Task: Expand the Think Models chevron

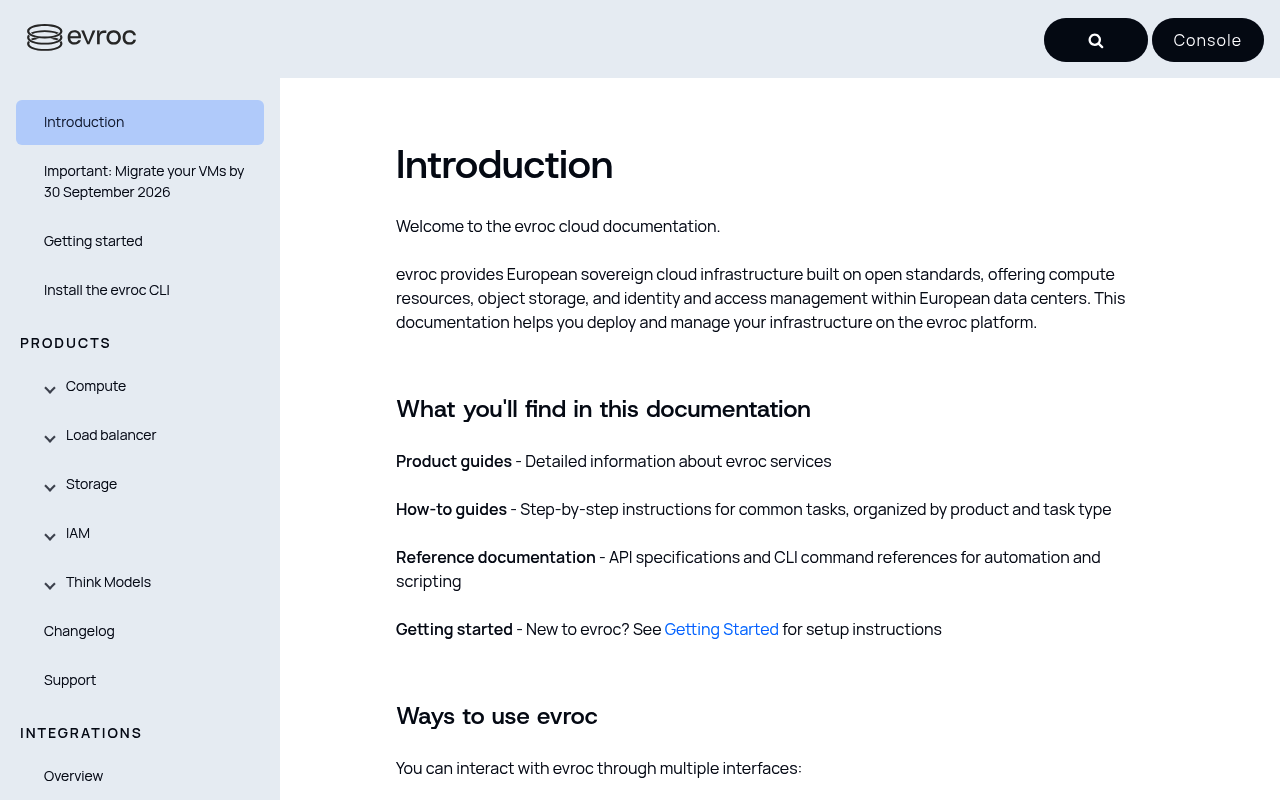Action: pos(50,585)
